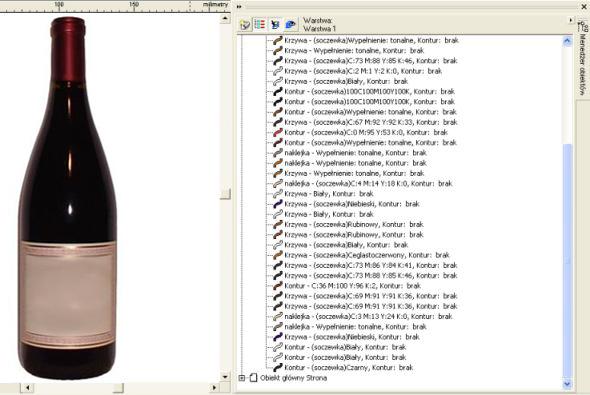590x395 pixels.
Task: Switch to the Menedżer obiektów side tab
Action: click(582, 60)
